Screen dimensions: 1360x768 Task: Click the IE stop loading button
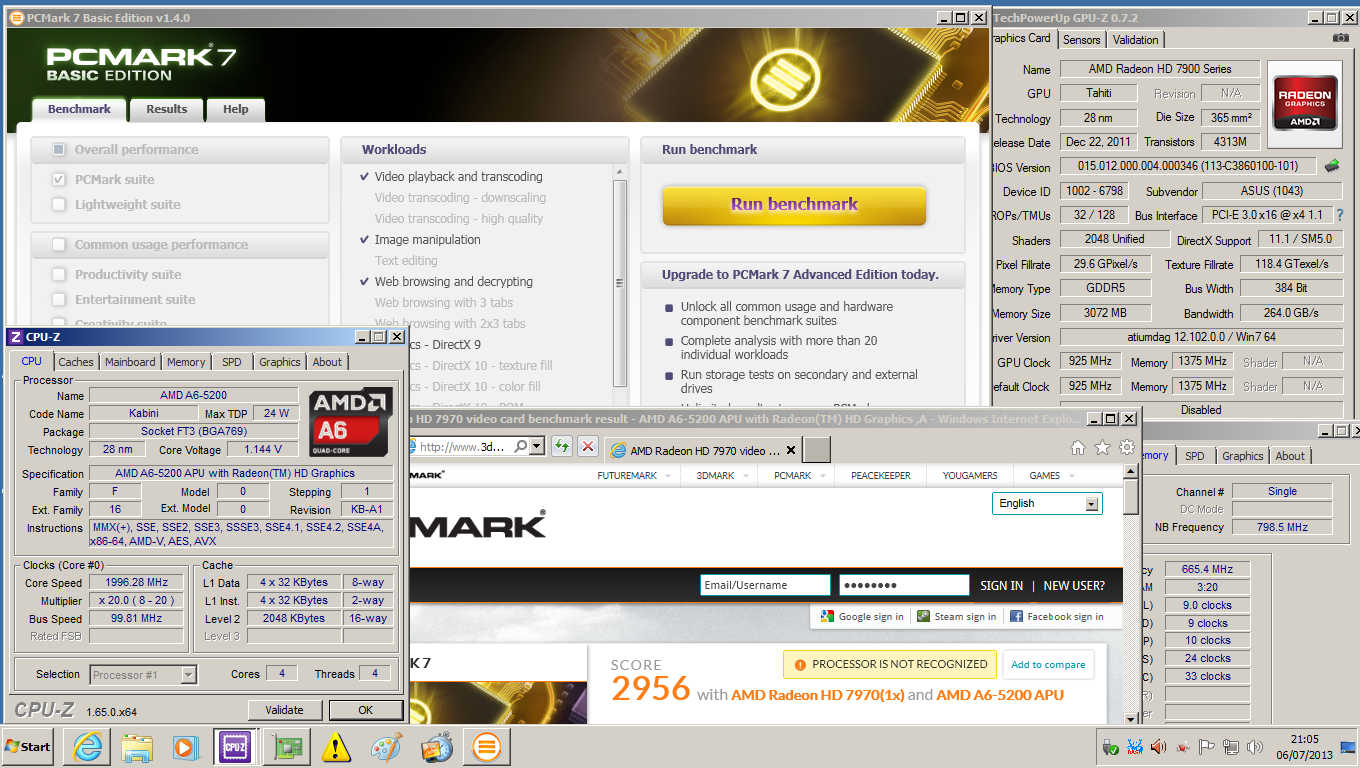(x=588, y=447)
